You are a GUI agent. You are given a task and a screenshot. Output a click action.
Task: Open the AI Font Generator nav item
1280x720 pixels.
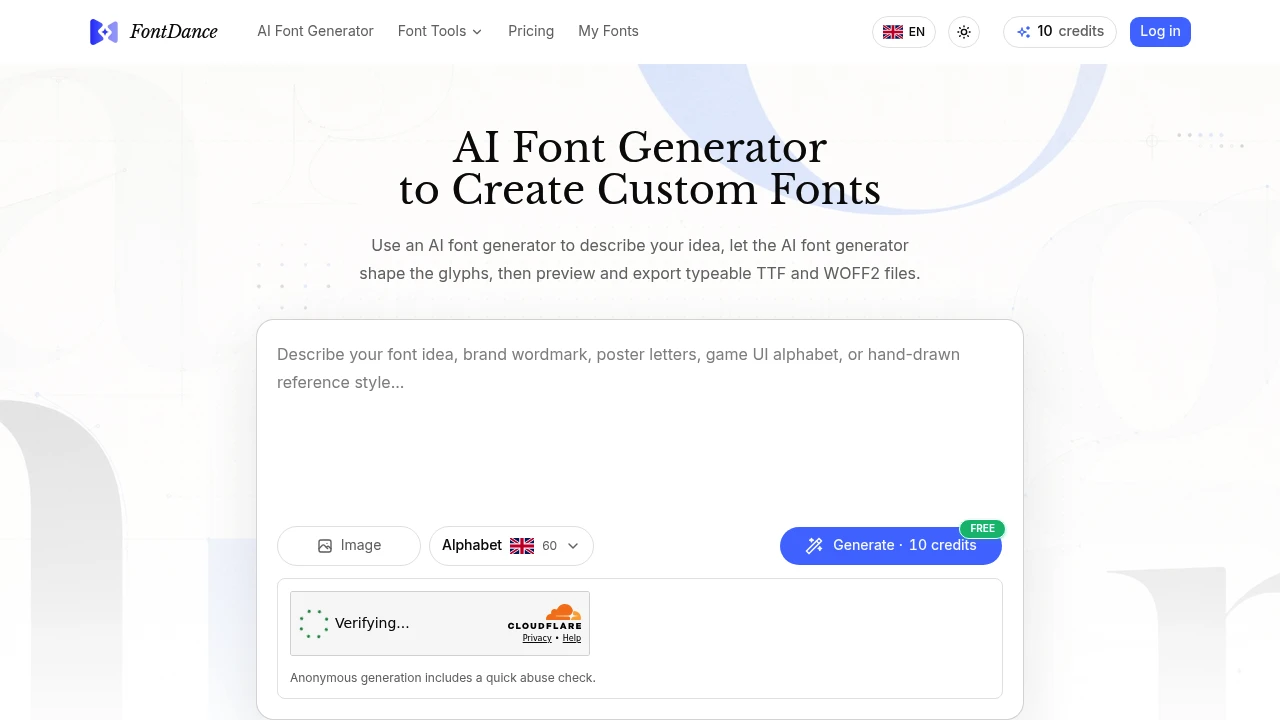pos(315,31)
